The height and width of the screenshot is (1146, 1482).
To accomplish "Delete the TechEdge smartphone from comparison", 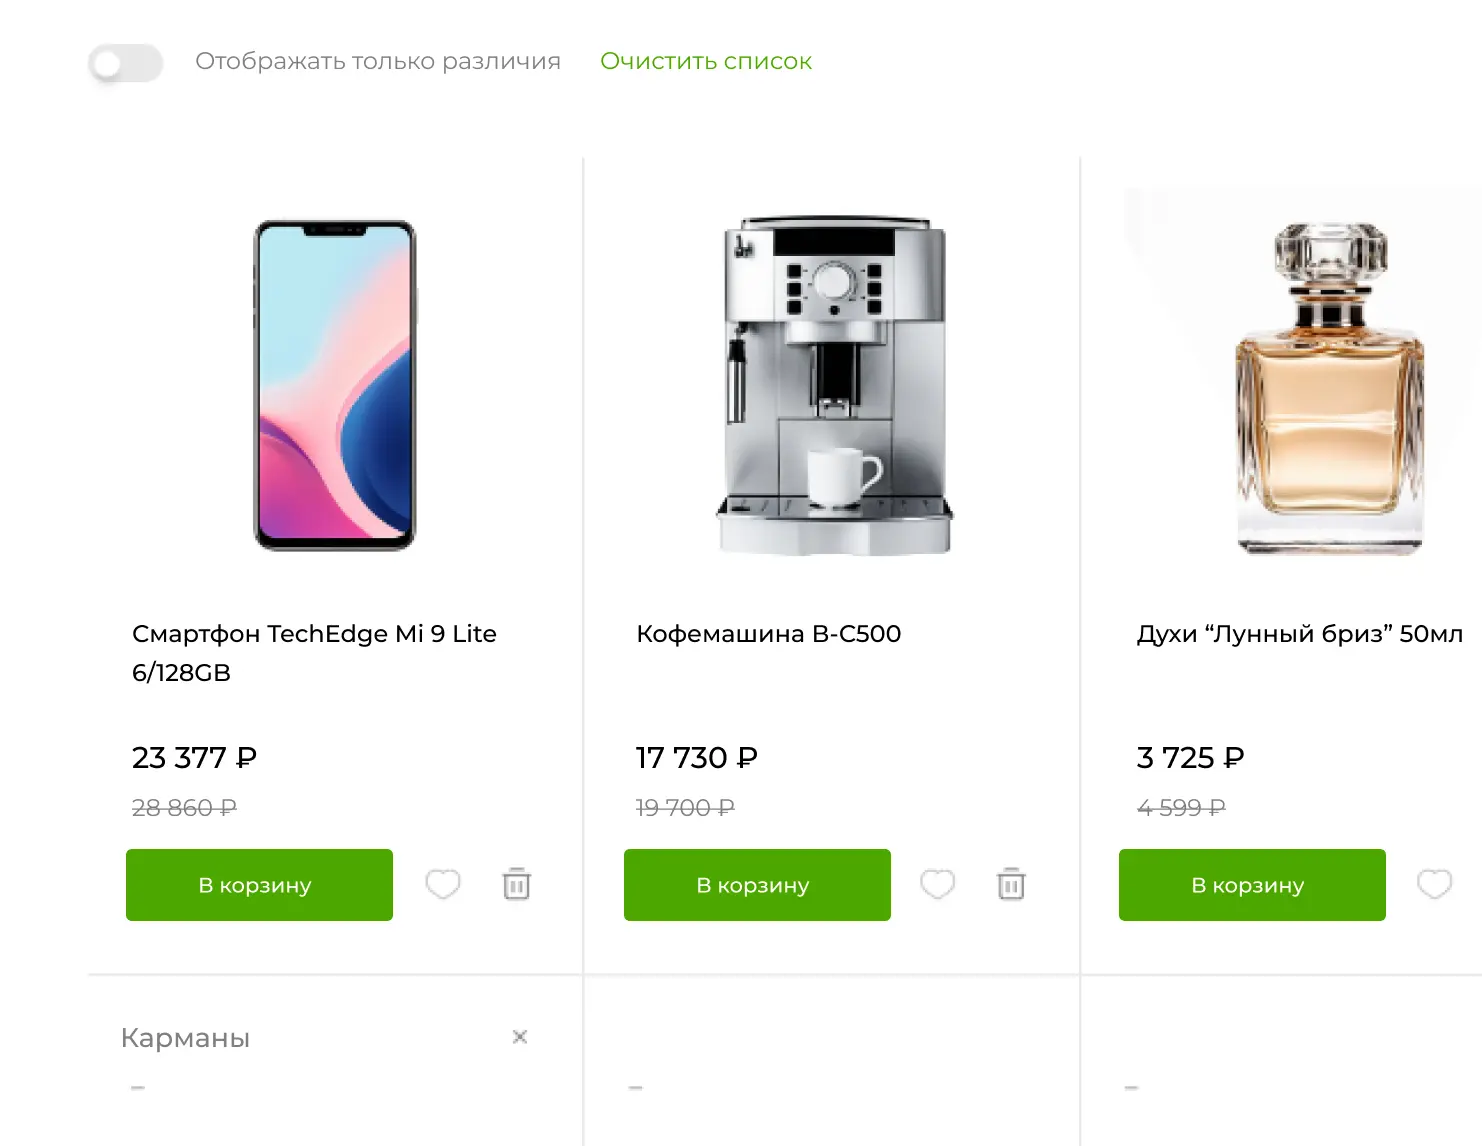I will coord(516,884).
